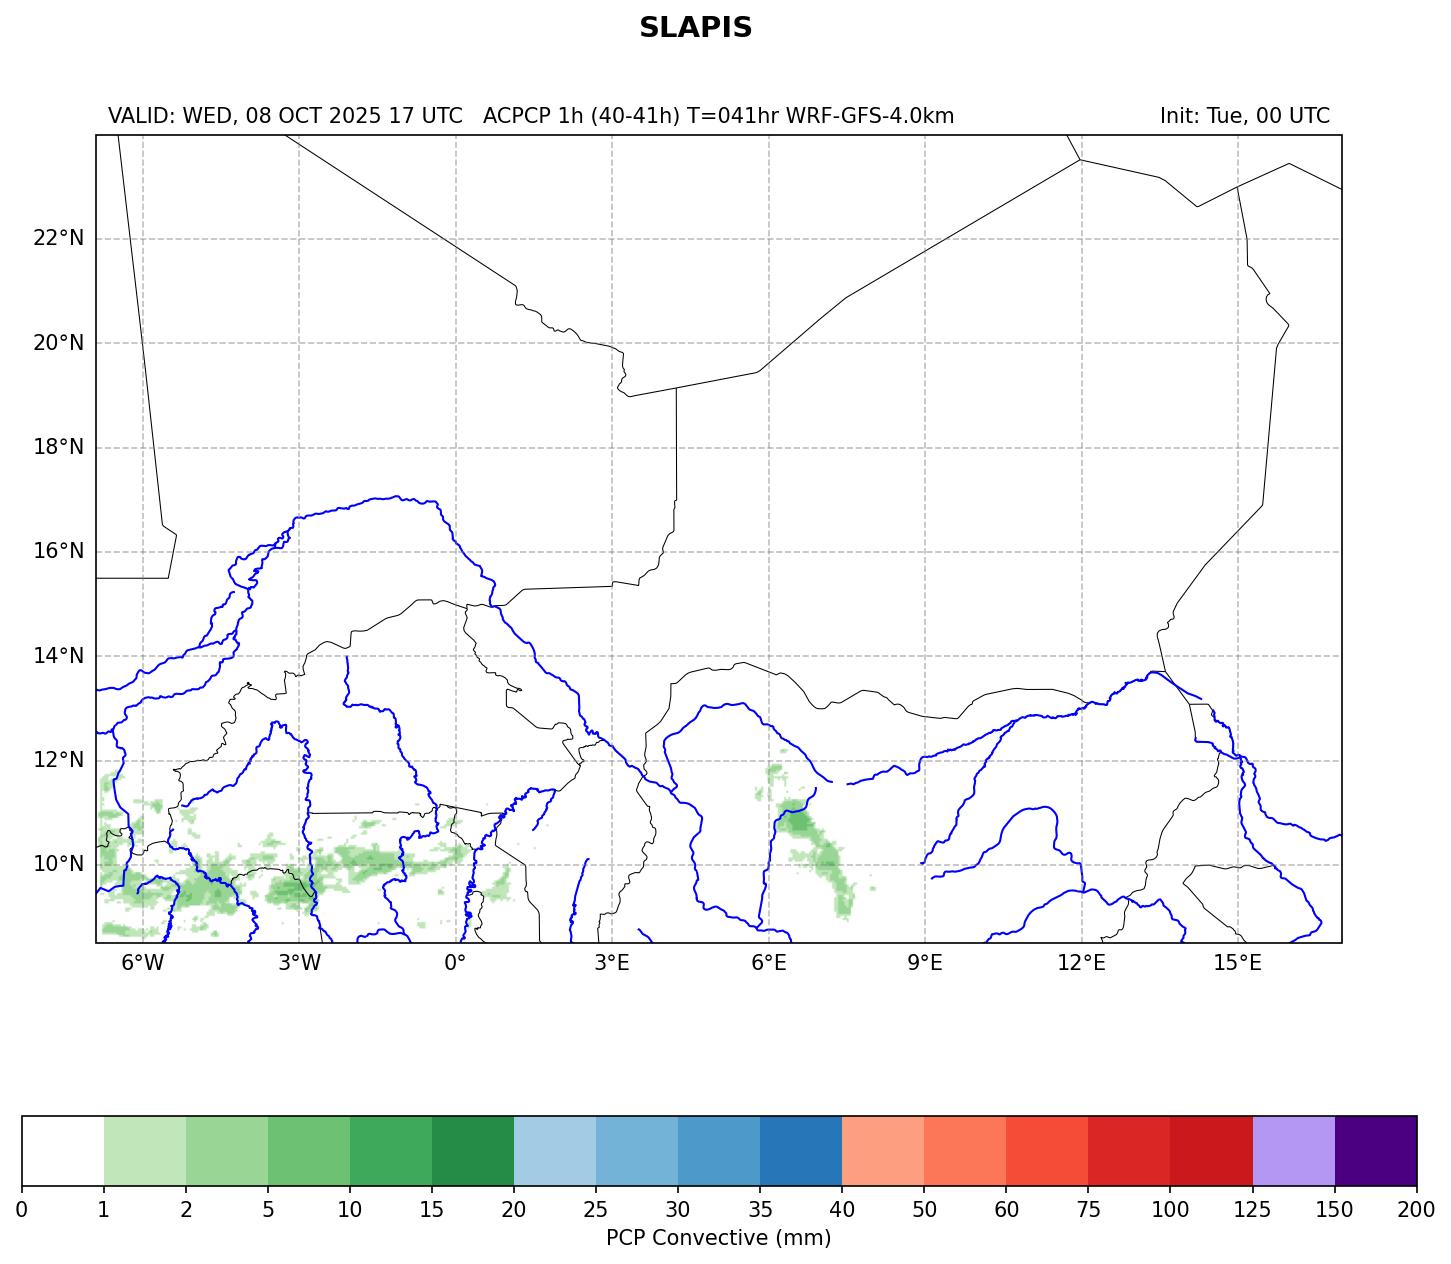Choose the light orange 40–50 mm swatch
The width and height of the screenshot is (1451, 1264).
click(x=883, y=1150)
